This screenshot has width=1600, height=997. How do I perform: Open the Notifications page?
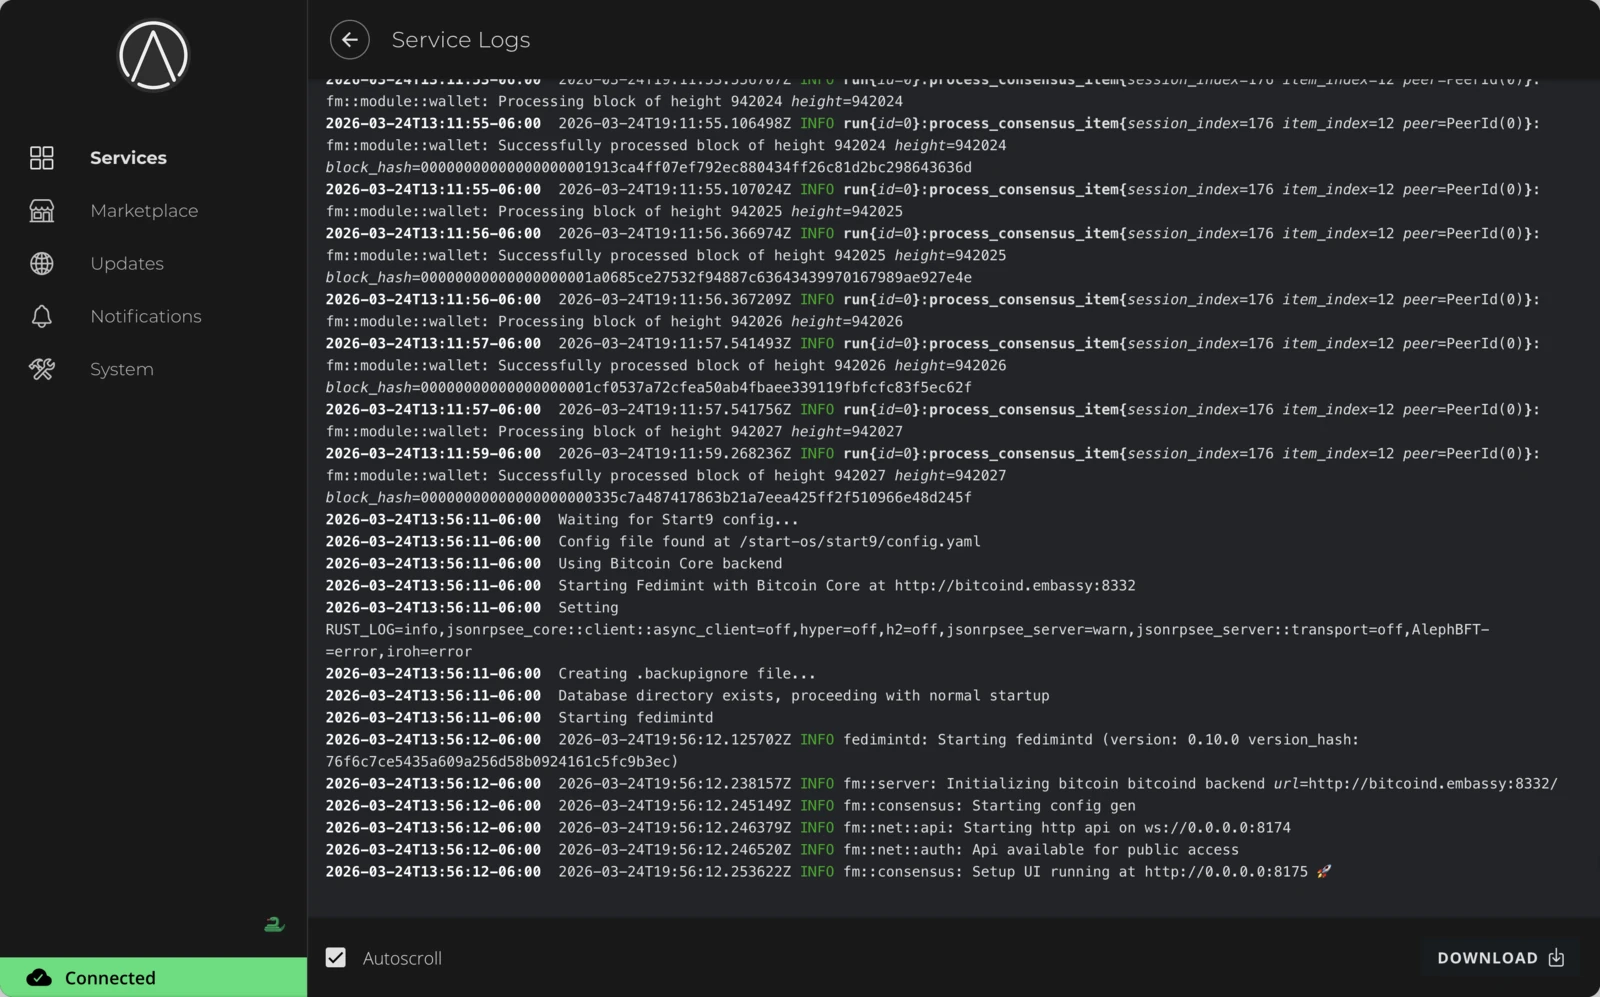click(145, 316)
